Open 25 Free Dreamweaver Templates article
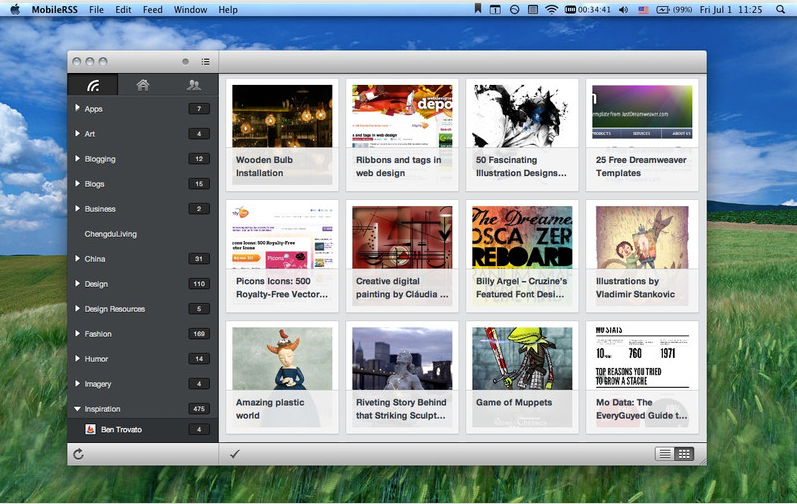Screen dimensions: 797x504 point(642,135)
